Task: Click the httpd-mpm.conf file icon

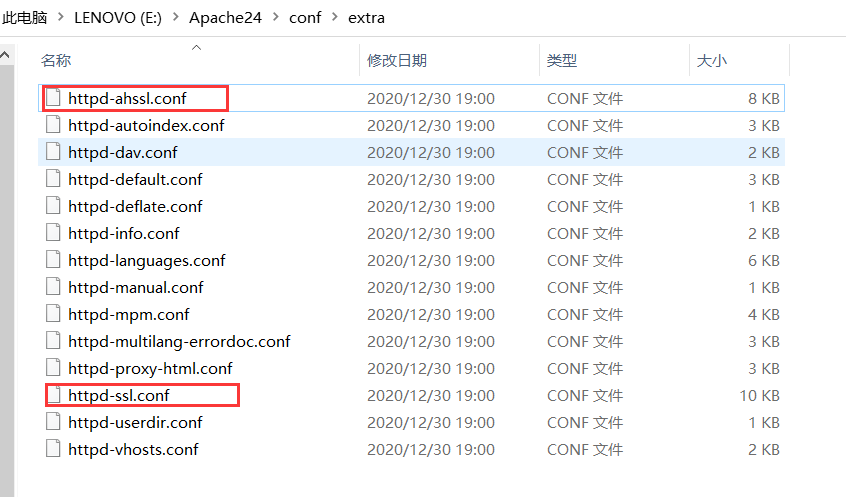Action: 53,314
